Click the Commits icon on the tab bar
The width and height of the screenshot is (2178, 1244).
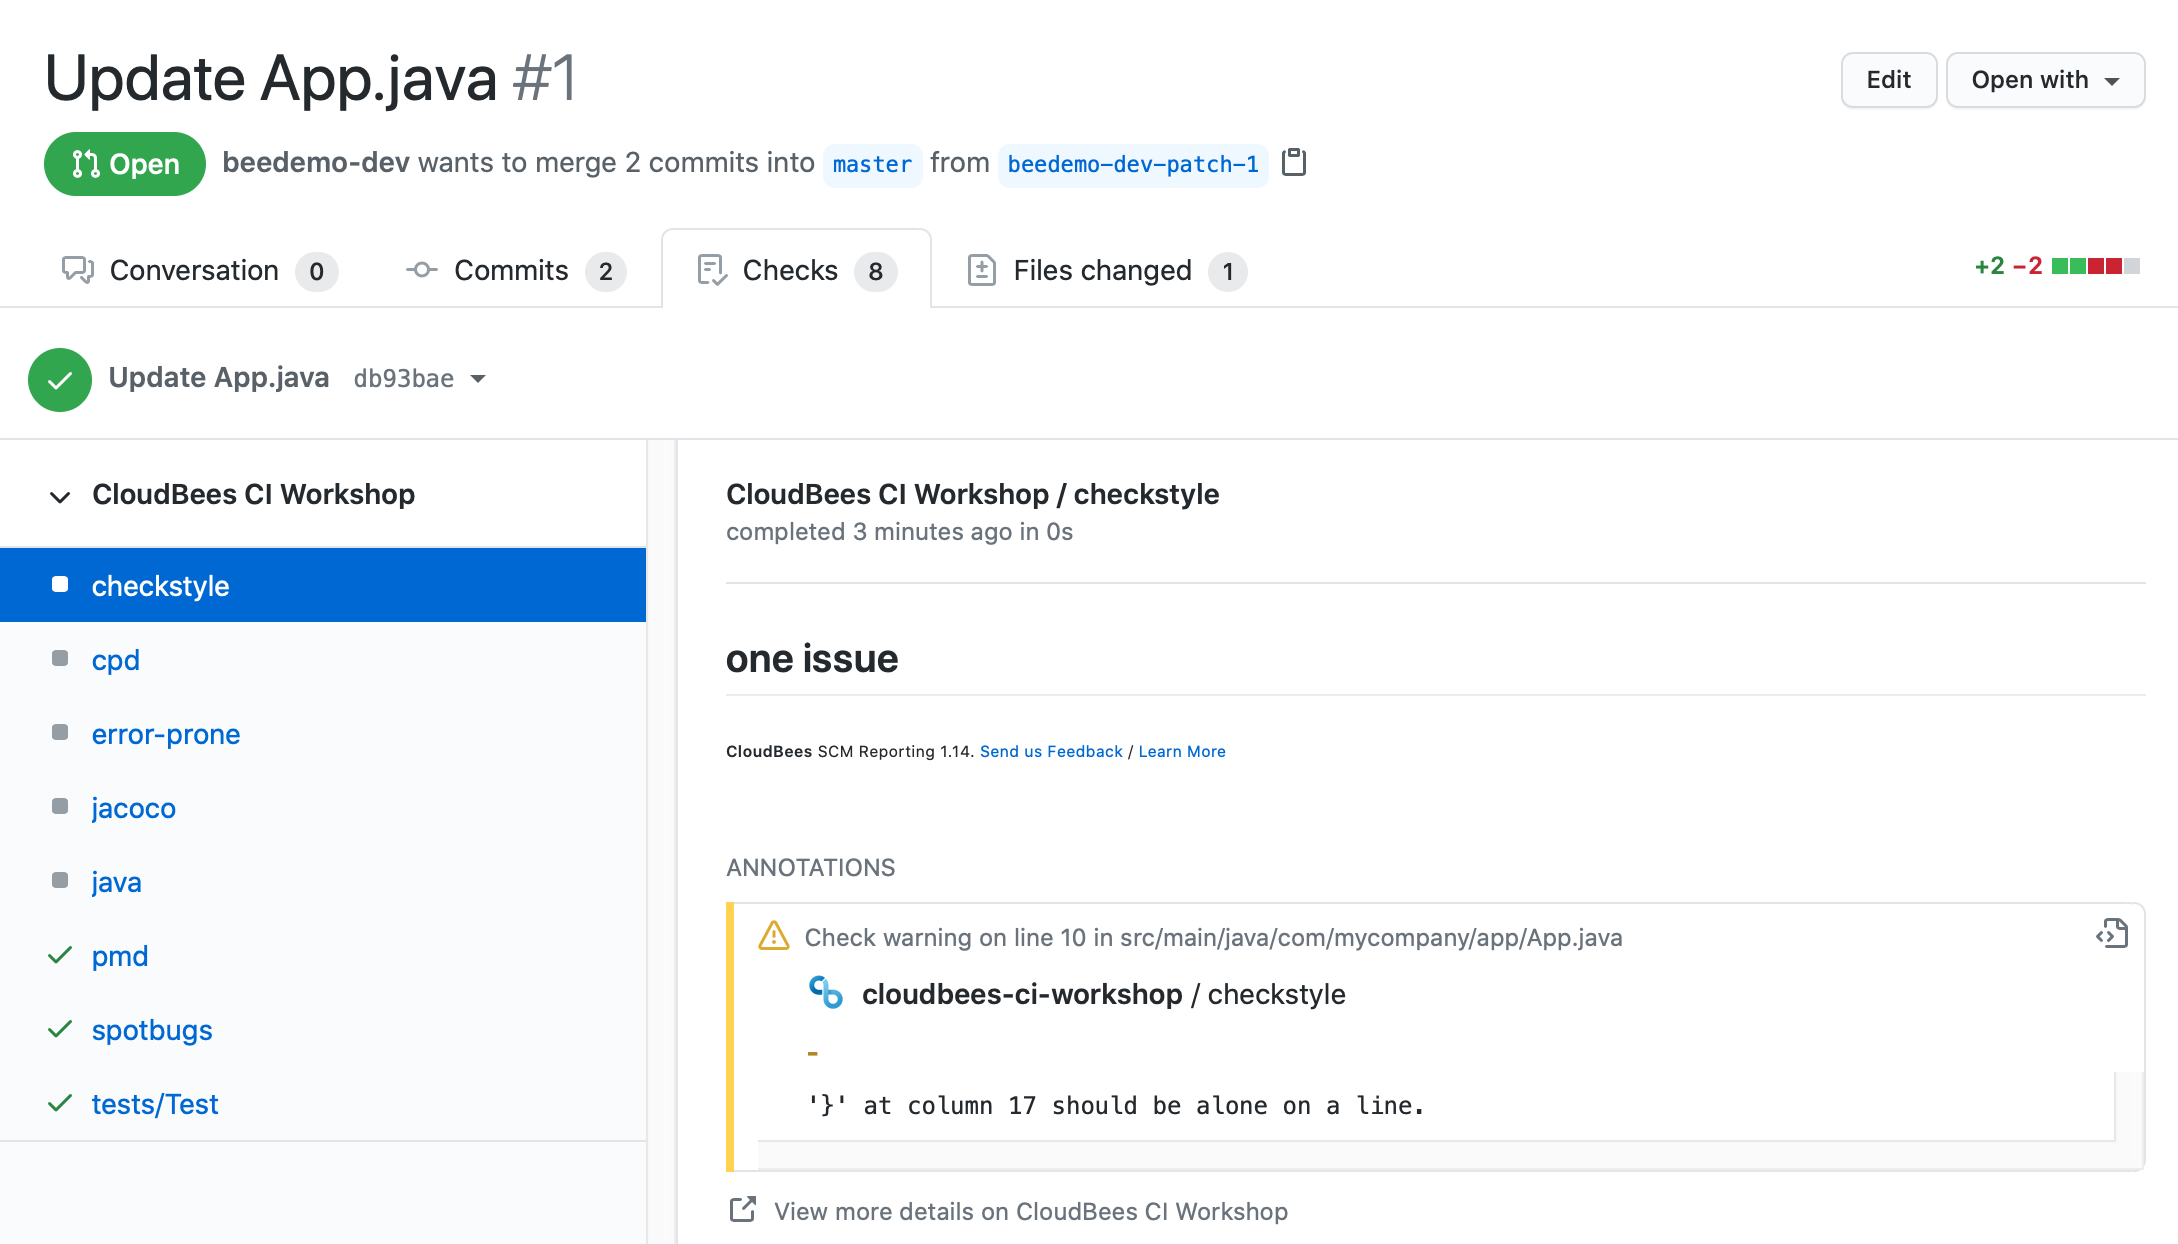[x=421, y=269]
